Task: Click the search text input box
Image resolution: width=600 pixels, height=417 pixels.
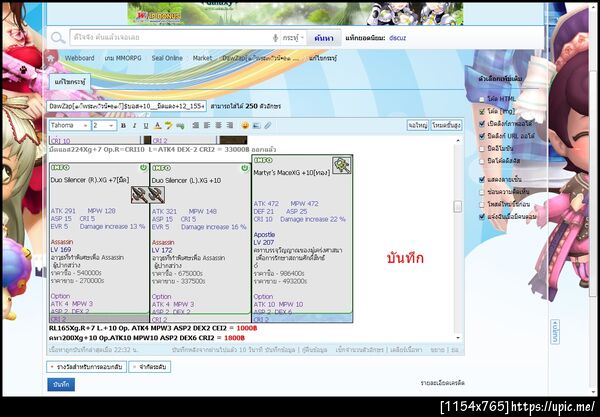Action: tap(170, 38)
